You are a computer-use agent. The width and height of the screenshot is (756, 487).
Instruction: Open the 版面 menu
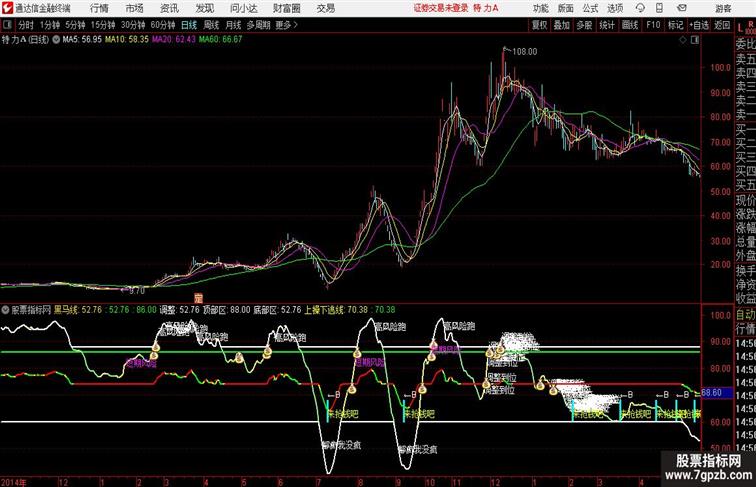(566, 8)
